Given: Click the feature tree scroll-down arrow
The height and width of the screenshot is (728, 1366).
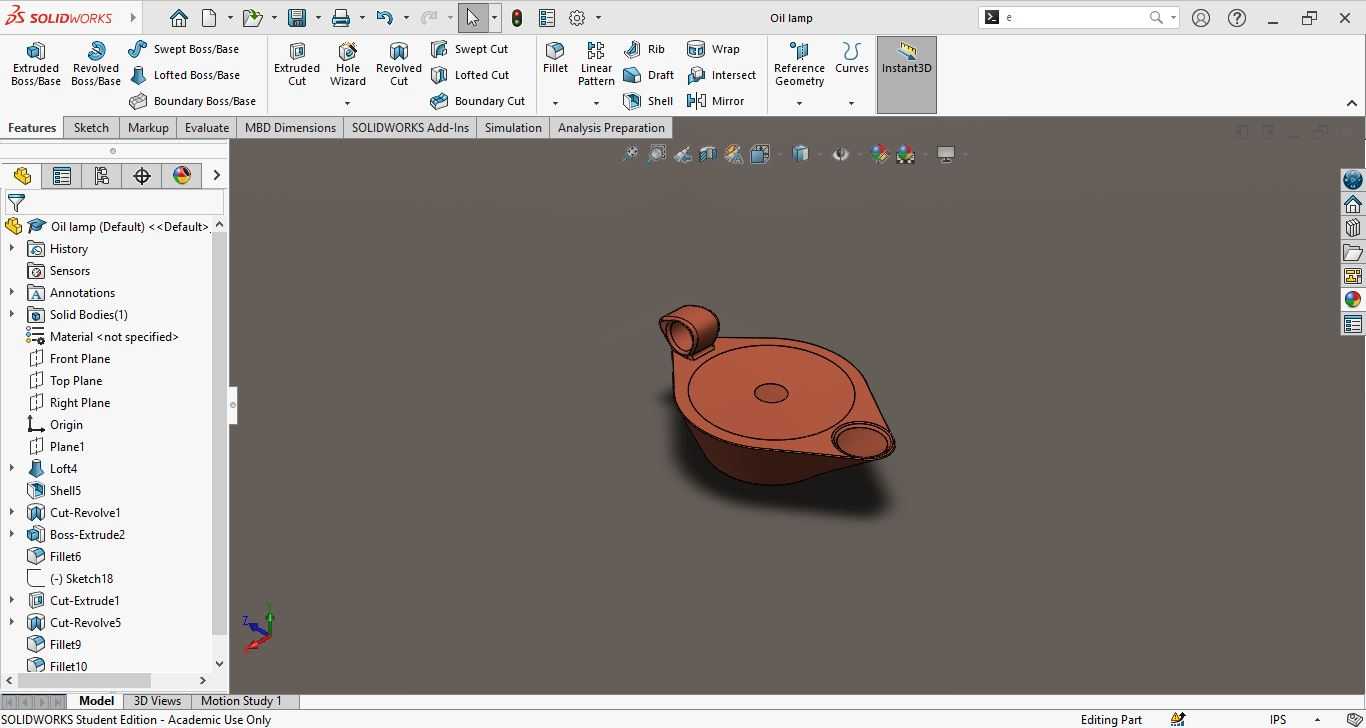Looking at the screenshot, I should click(x=219, y=664).
